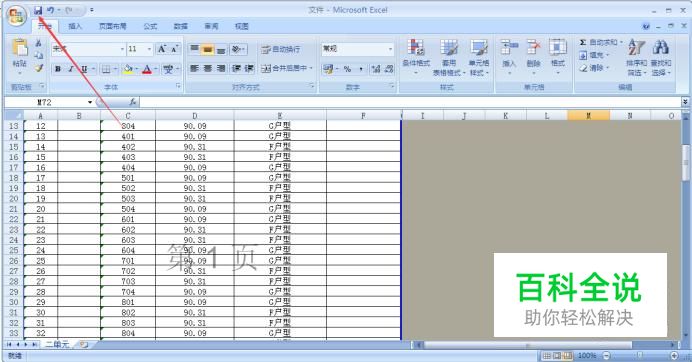Toggle Bold formatting

pyautogui.click(x=58, y=69)
